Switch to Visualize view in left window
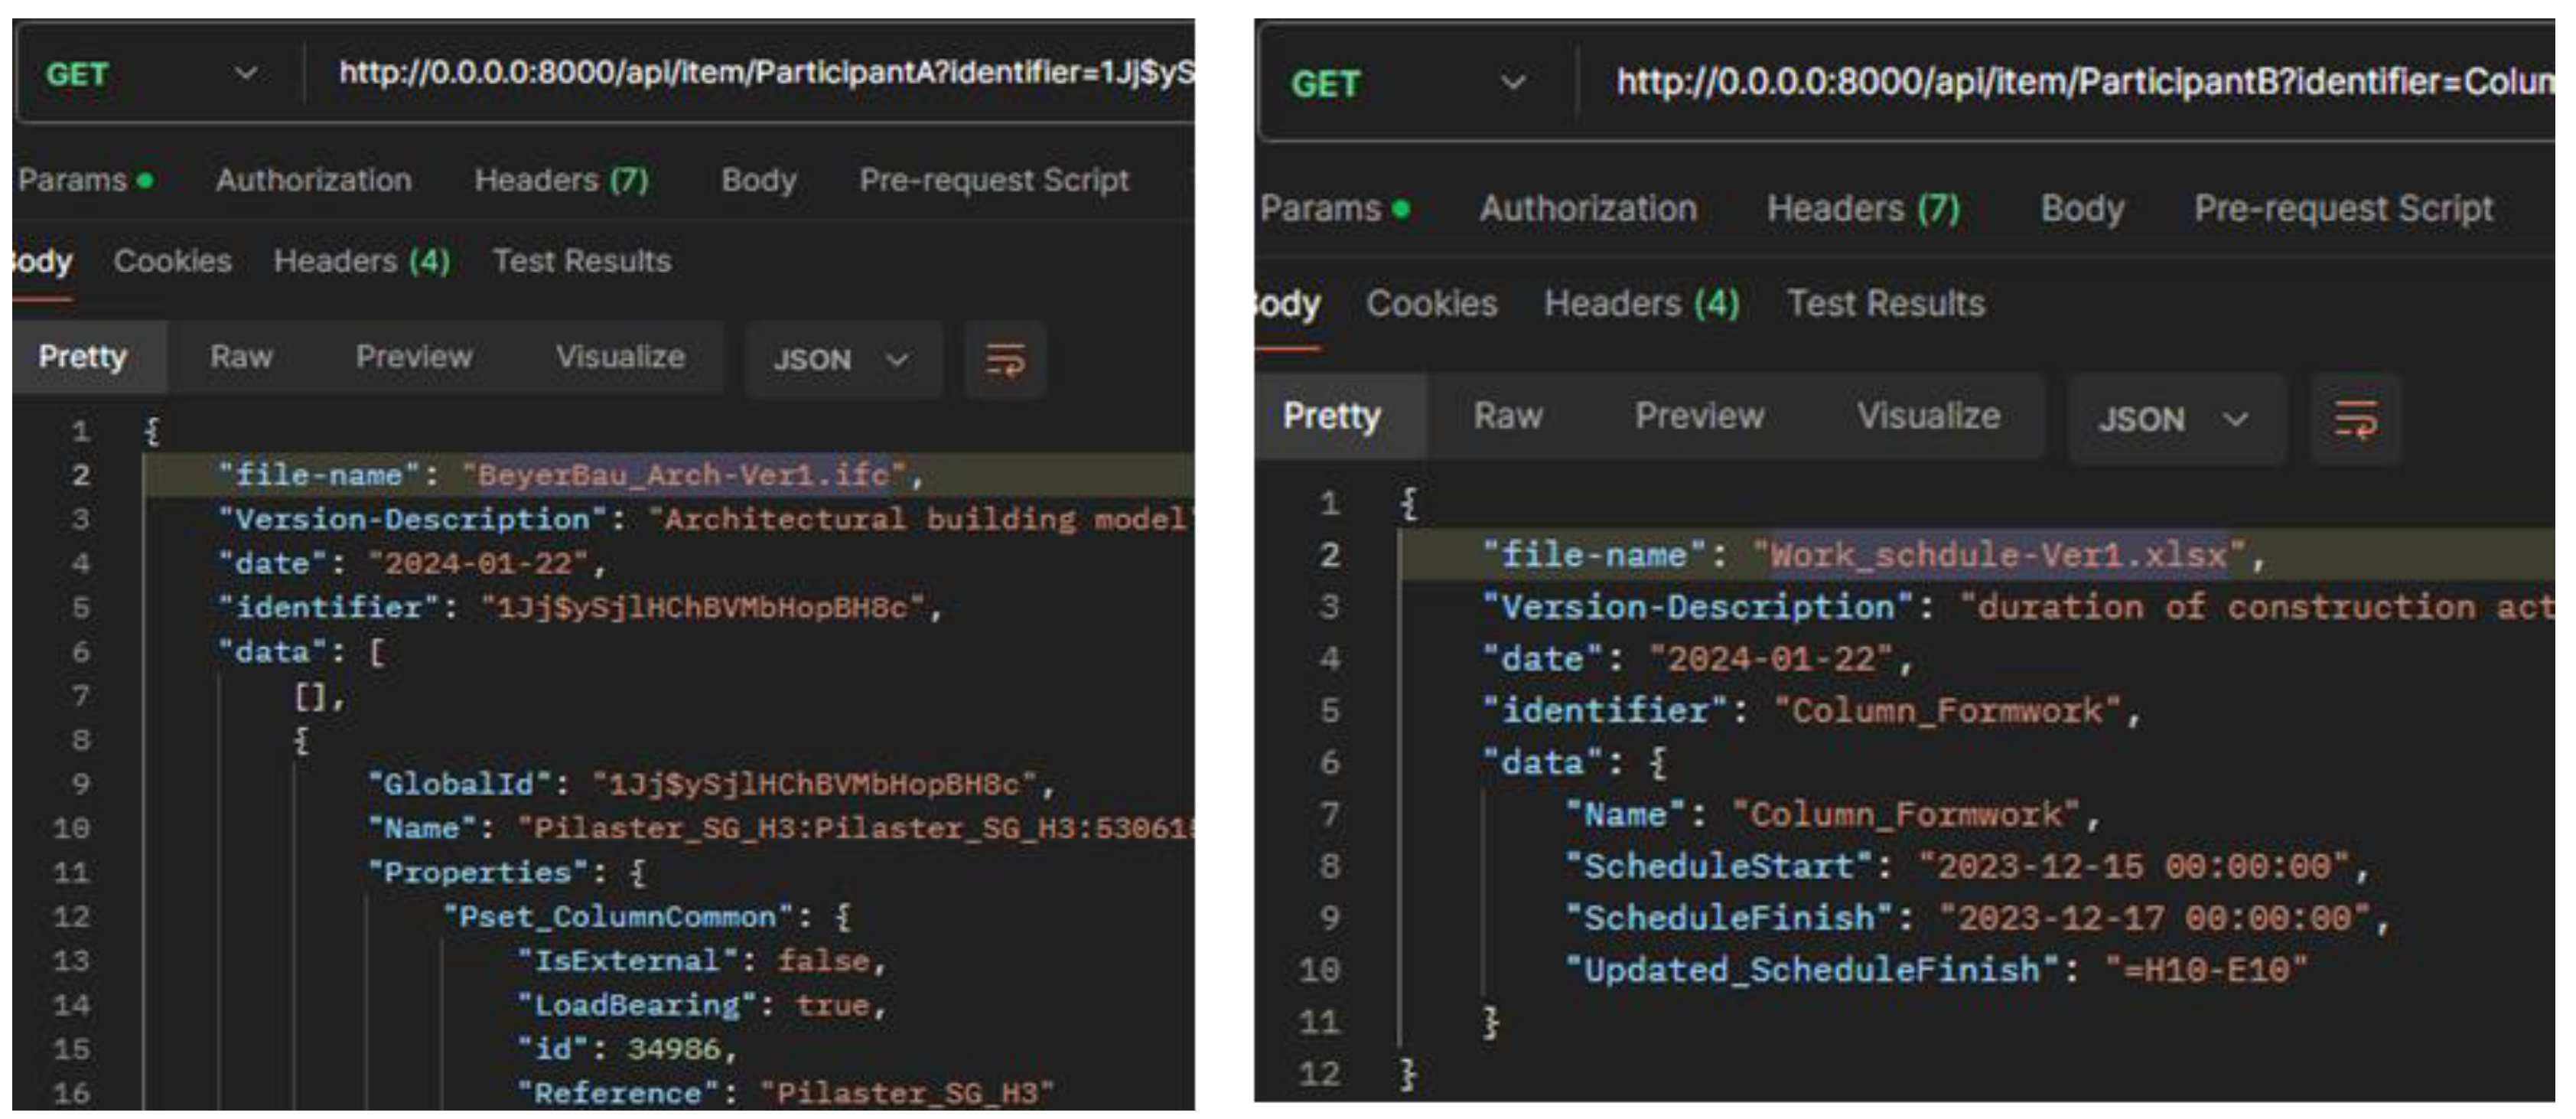Screen dimensions: 2576x1119 tap(620, 357)
